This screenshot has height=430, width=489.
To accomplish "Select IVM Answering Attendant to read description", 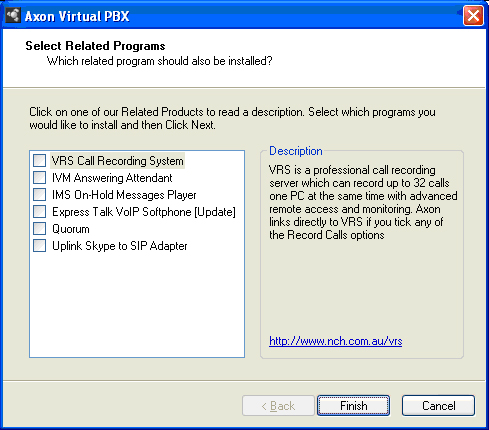I will (x=112, y=178).
